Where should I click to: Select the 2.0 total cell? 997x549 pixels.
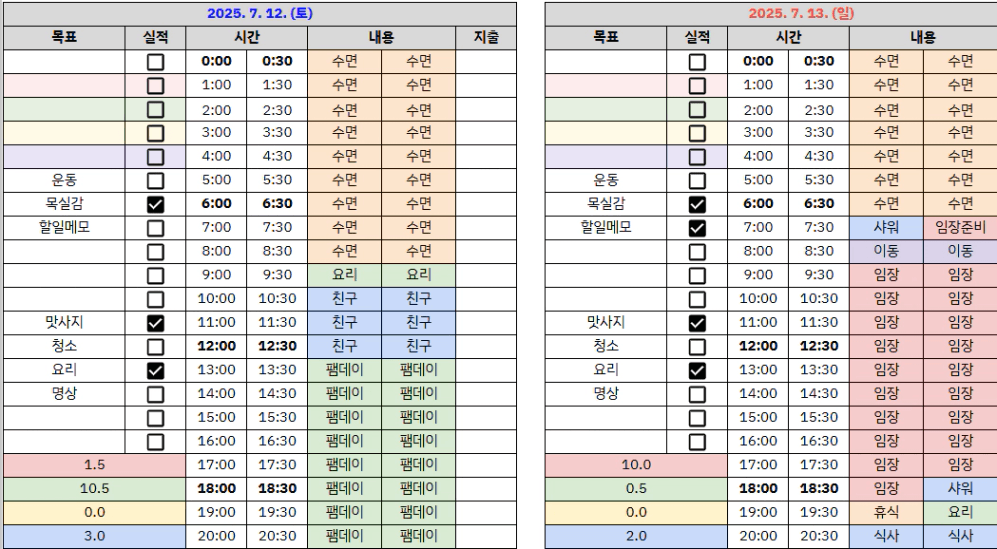coord(636,536)
